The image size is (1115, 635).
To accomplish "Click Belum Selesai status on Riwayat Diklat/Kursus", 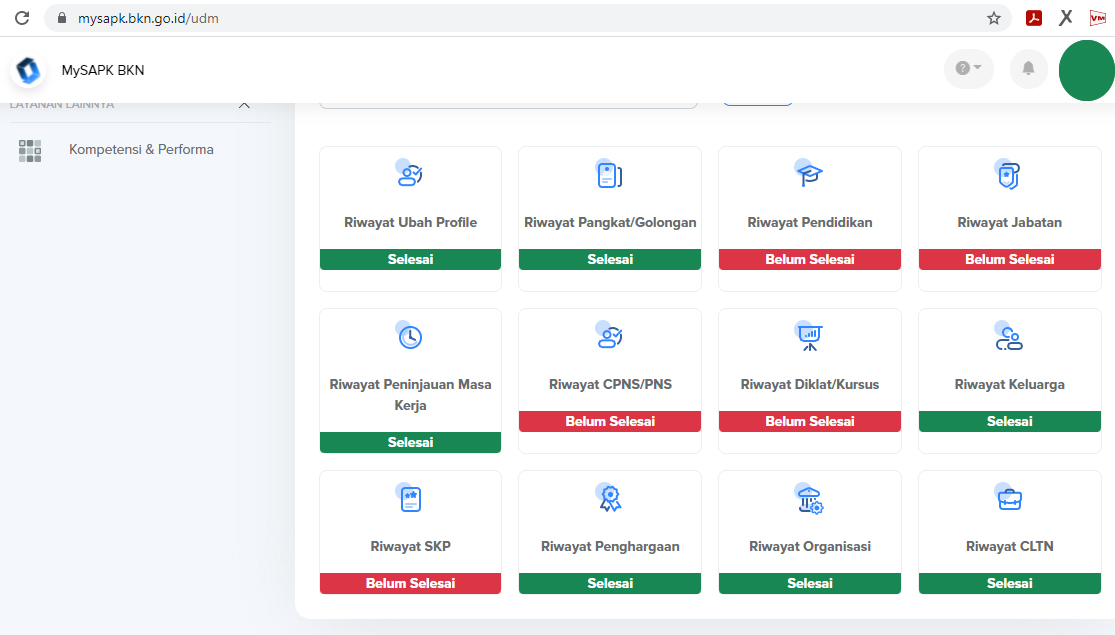I will (810, 422).
